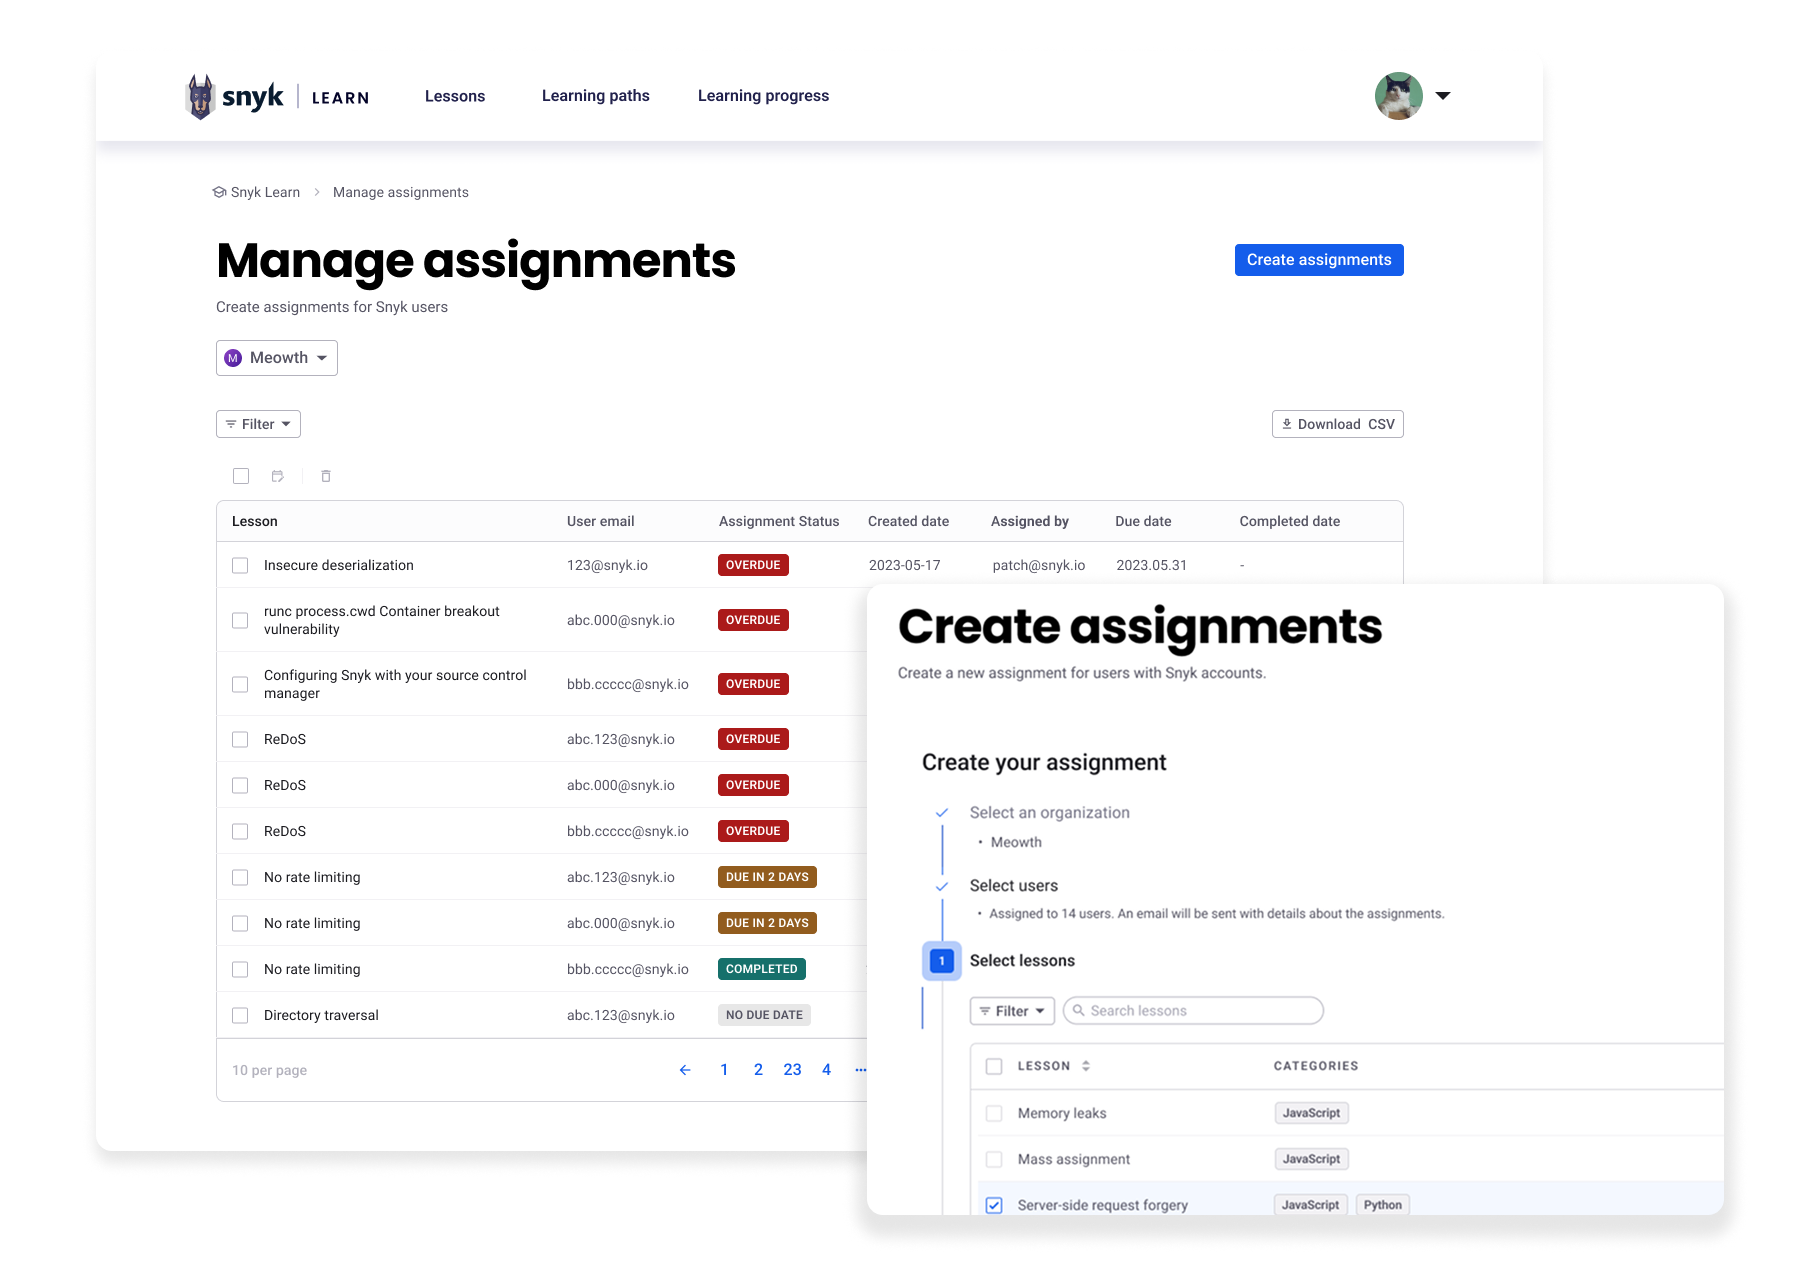Click the checkmark beside Select users
This screenshot has width=1820, height=1266.
pos(942,886)
